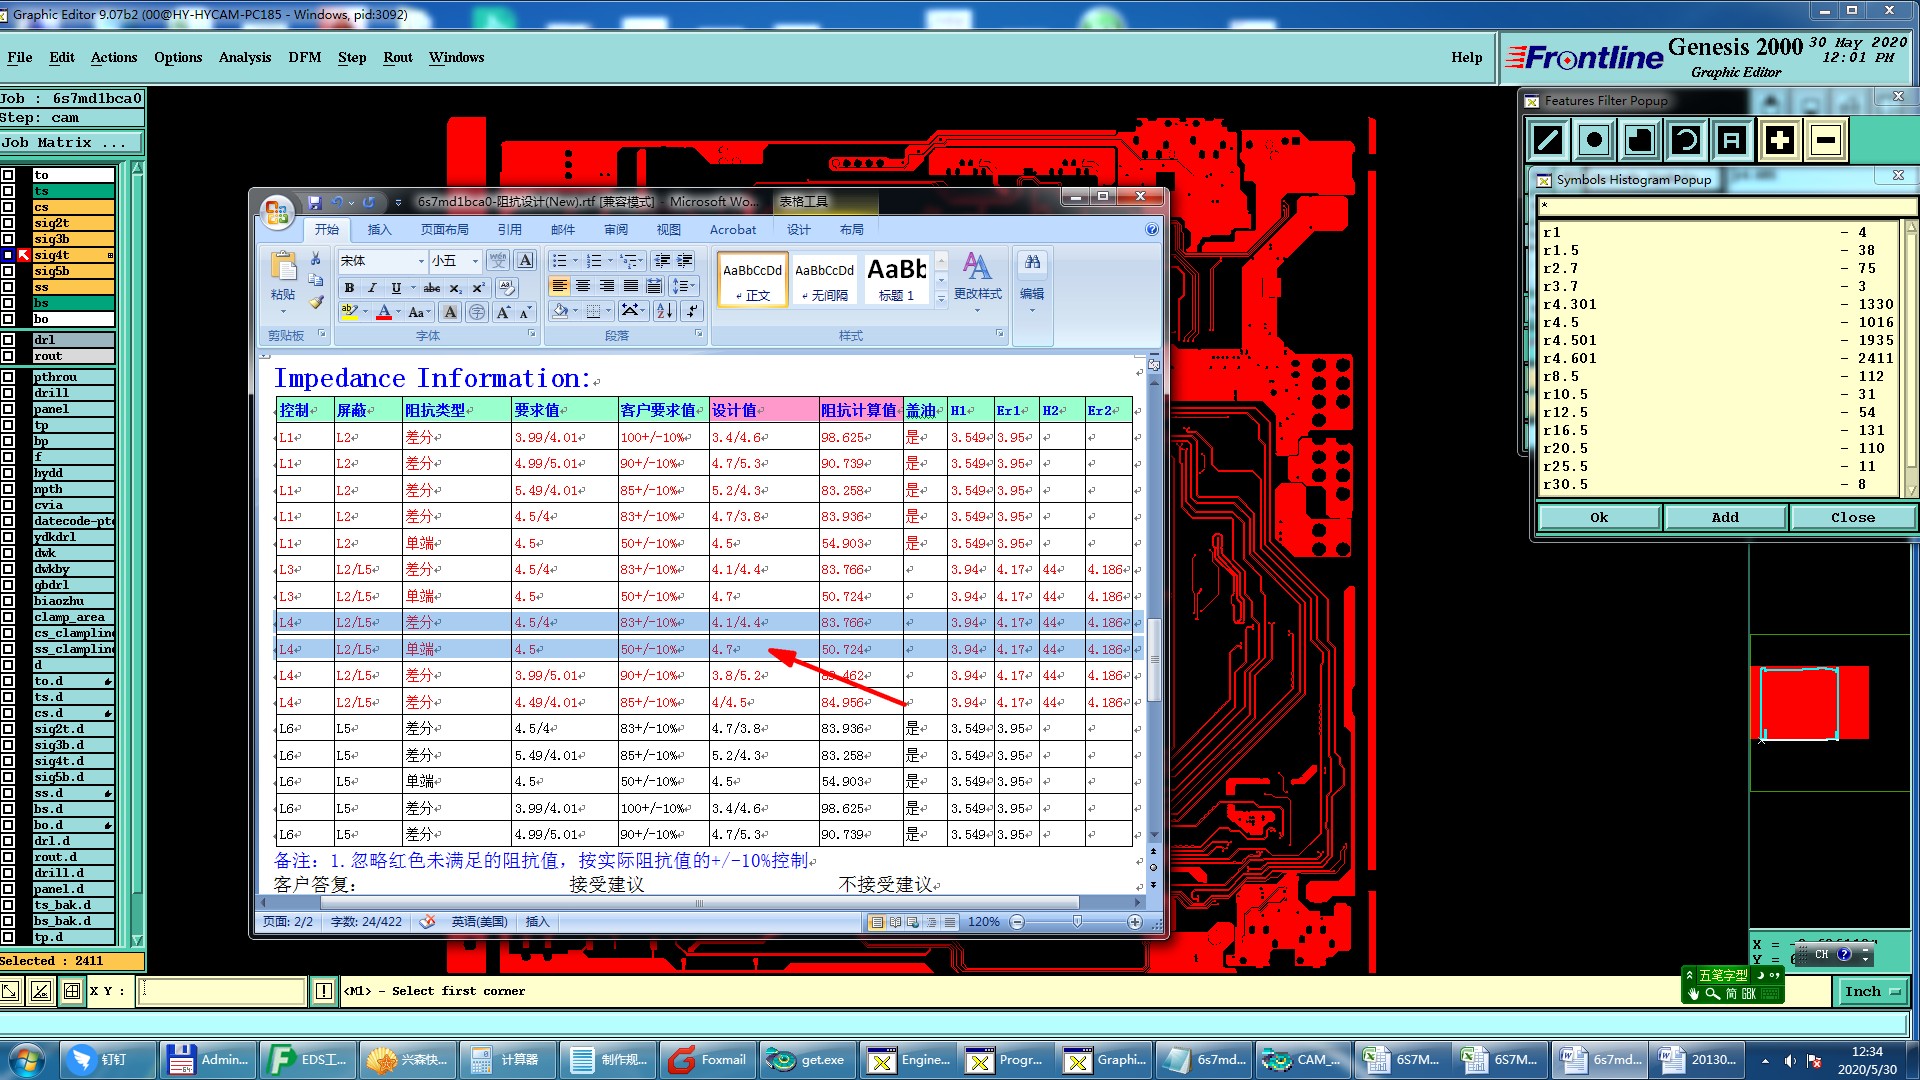Toggle the checkbox next to sig2t layer
The width and height of the screenshot is (1920, 1080).
pyautogui.click(x=8, y=223)
